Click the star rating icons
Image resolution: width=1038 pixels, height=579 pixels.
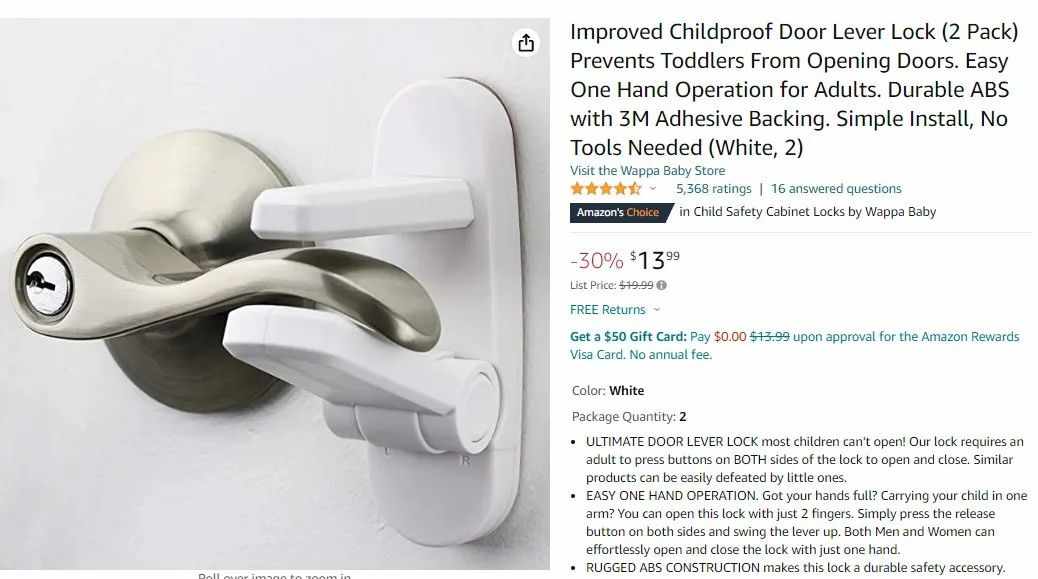click(606, 189)
